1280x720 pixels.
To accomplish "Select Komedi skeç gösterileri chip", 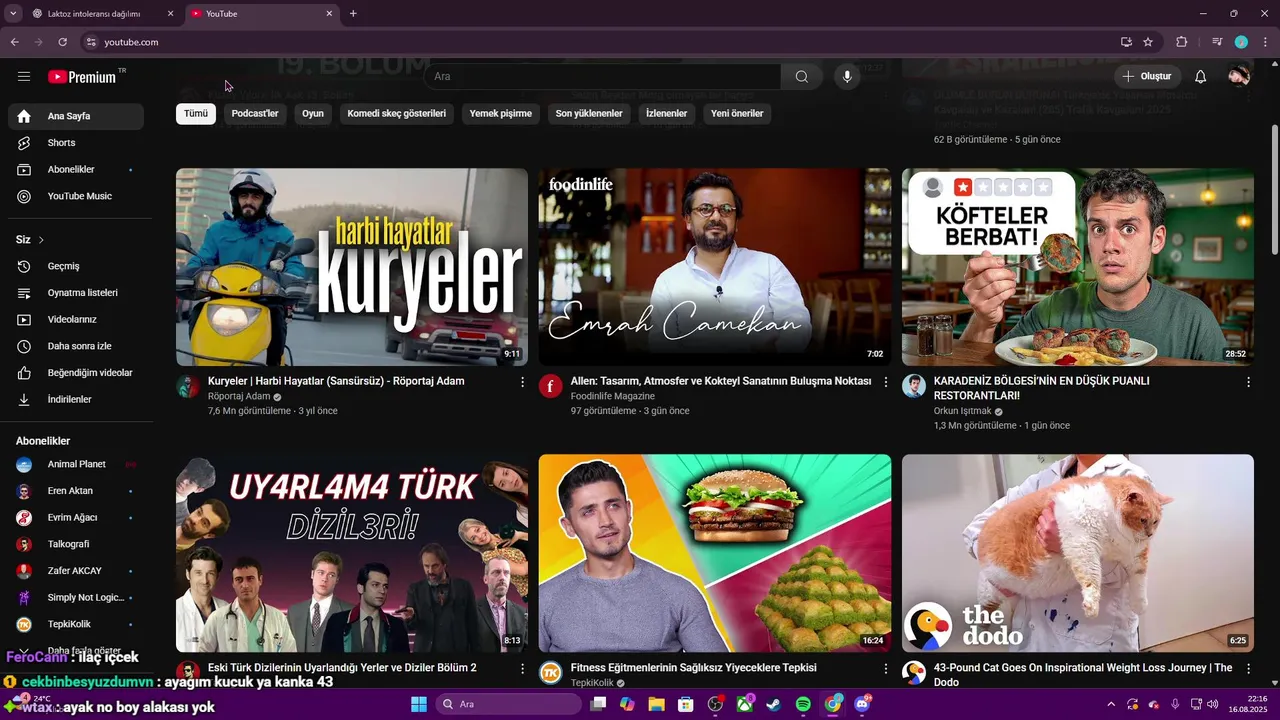I will [397, 114].
